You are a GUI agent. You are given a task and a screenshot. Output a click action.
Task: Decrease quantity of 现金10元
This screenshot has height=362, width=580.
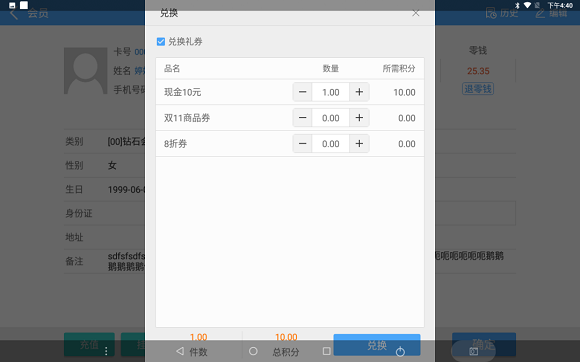coord(303,92)
